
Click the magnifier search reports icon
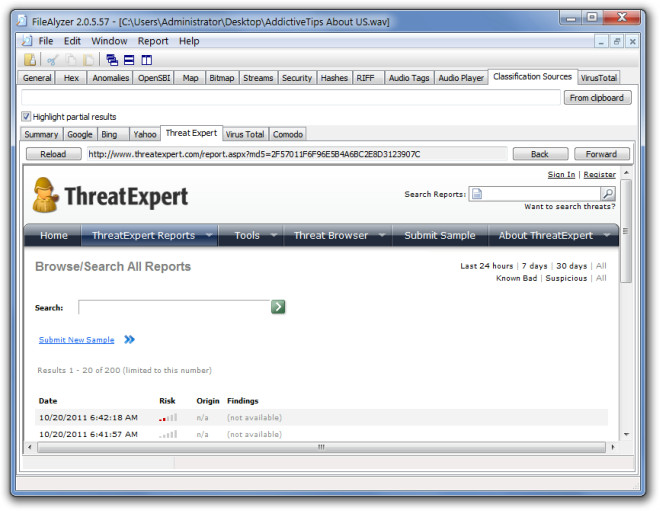pyautogui.click(x=608, y=194)
